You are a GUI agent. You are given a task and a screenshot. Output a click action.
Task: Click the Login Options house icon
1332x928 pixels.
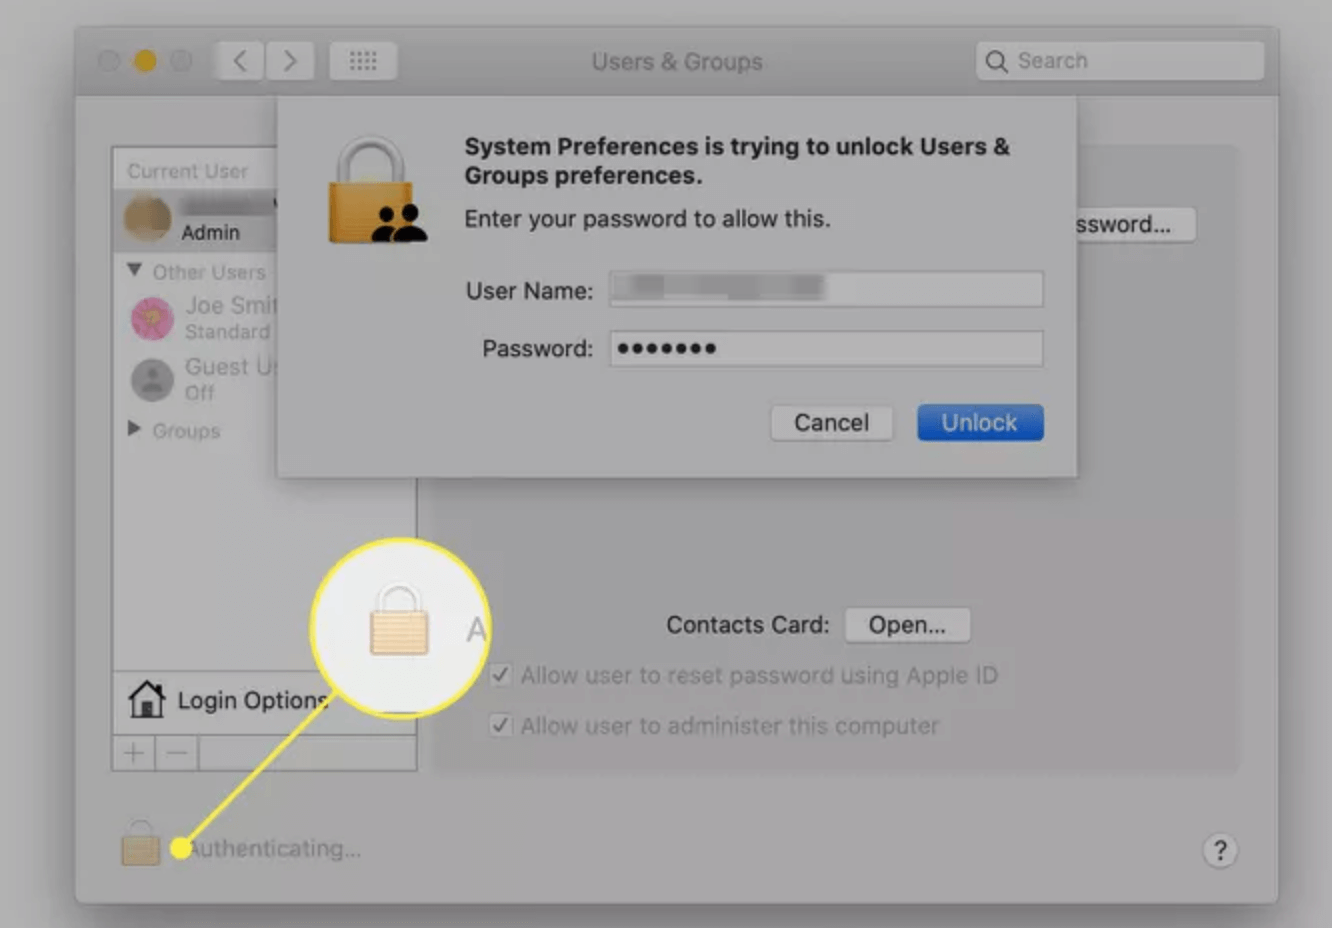(x=148, y=698)
